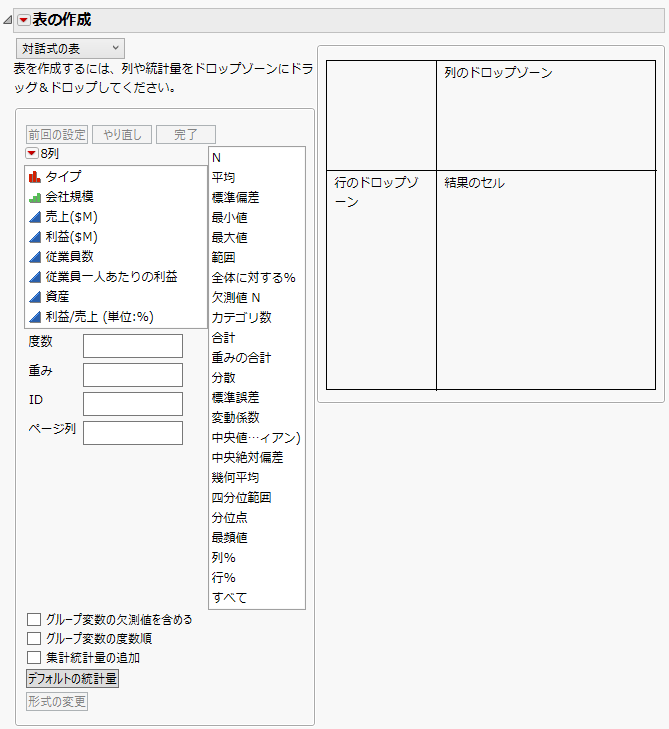Select the 標準誤差 statistic

pyautogui.click(x=235, y=398)
